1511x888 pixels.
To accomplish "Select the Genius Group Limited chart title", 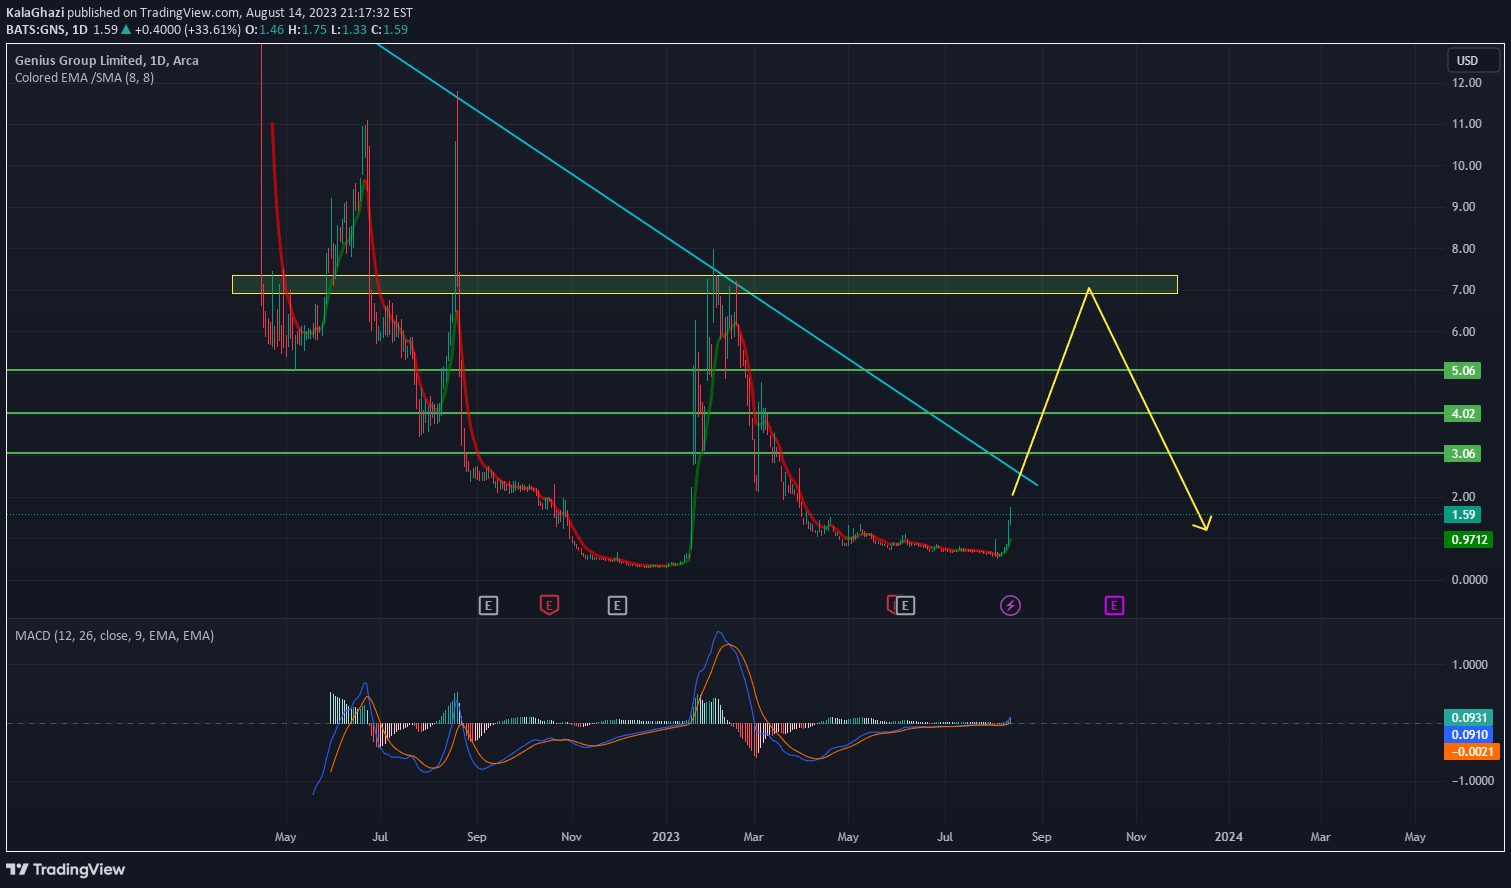I will tap(106, 60).
